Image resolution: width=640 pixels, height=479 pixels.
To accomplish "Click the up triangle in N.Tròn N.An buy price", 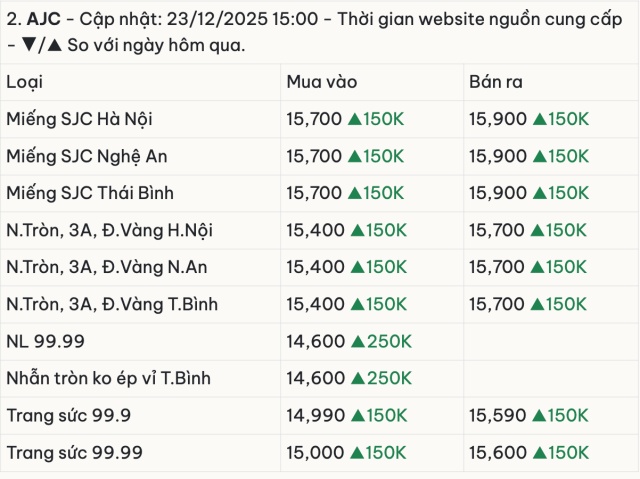I will click(355, 268).
